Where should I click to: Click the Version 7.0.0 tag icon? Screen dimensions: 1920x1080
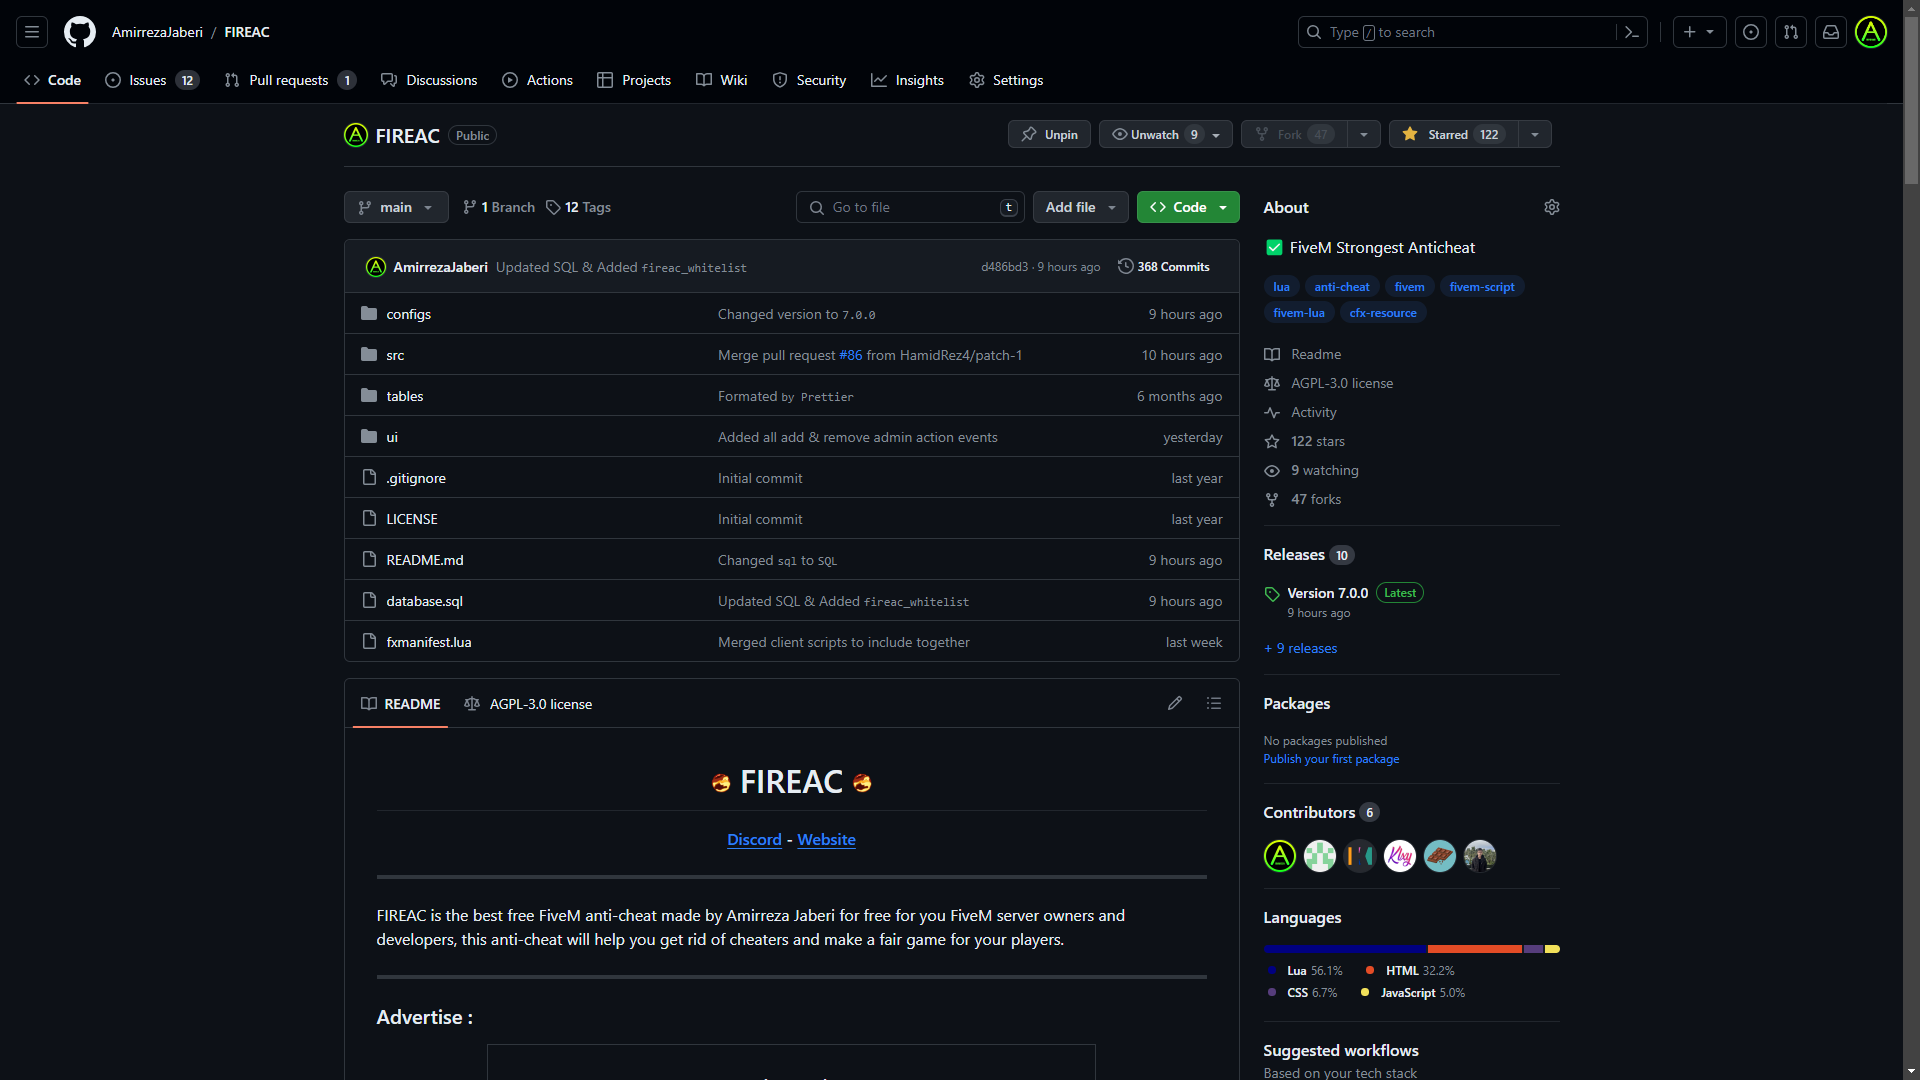(1272, 594)
